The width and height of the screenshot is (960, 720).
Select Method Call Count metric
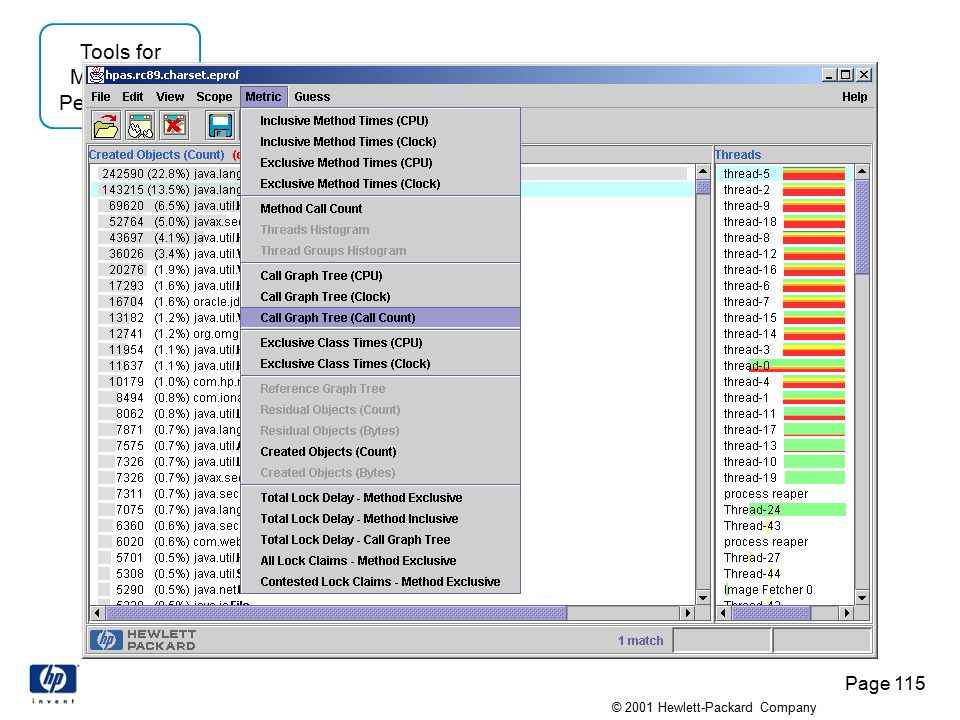(x=380, y=209)
